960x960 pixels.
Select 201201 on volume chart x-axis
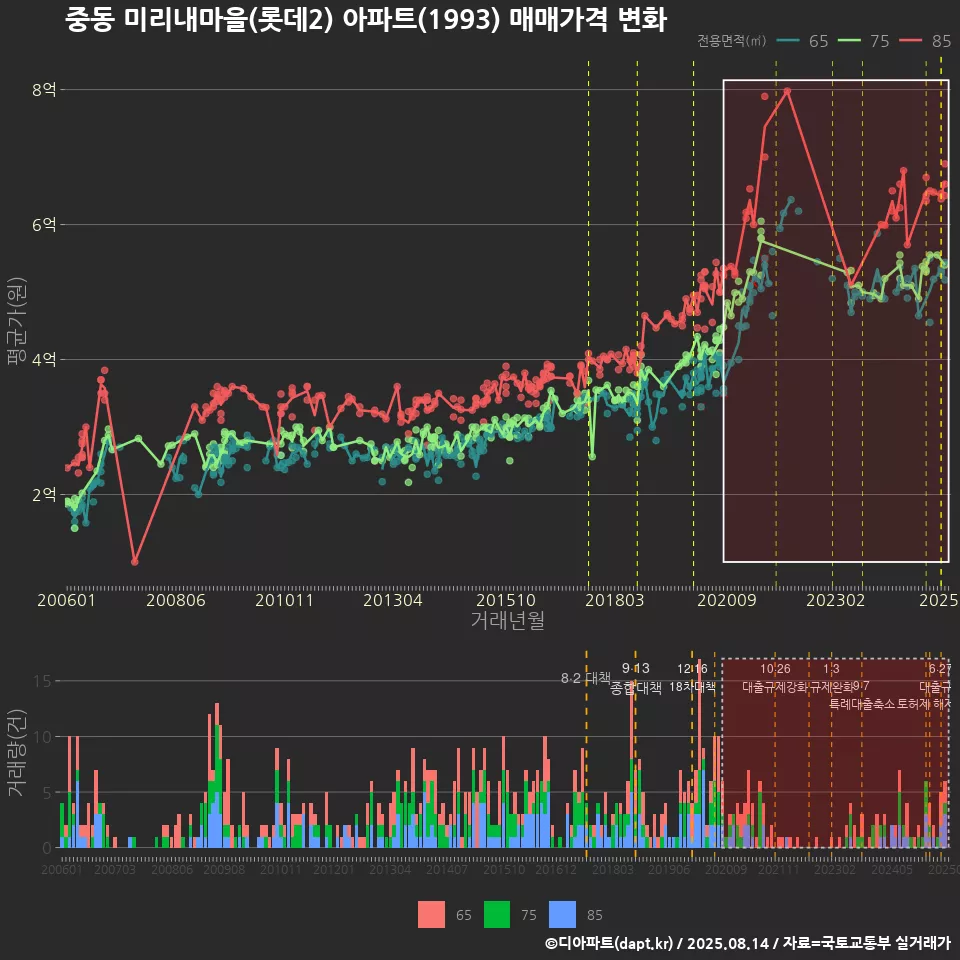(334, 869)
